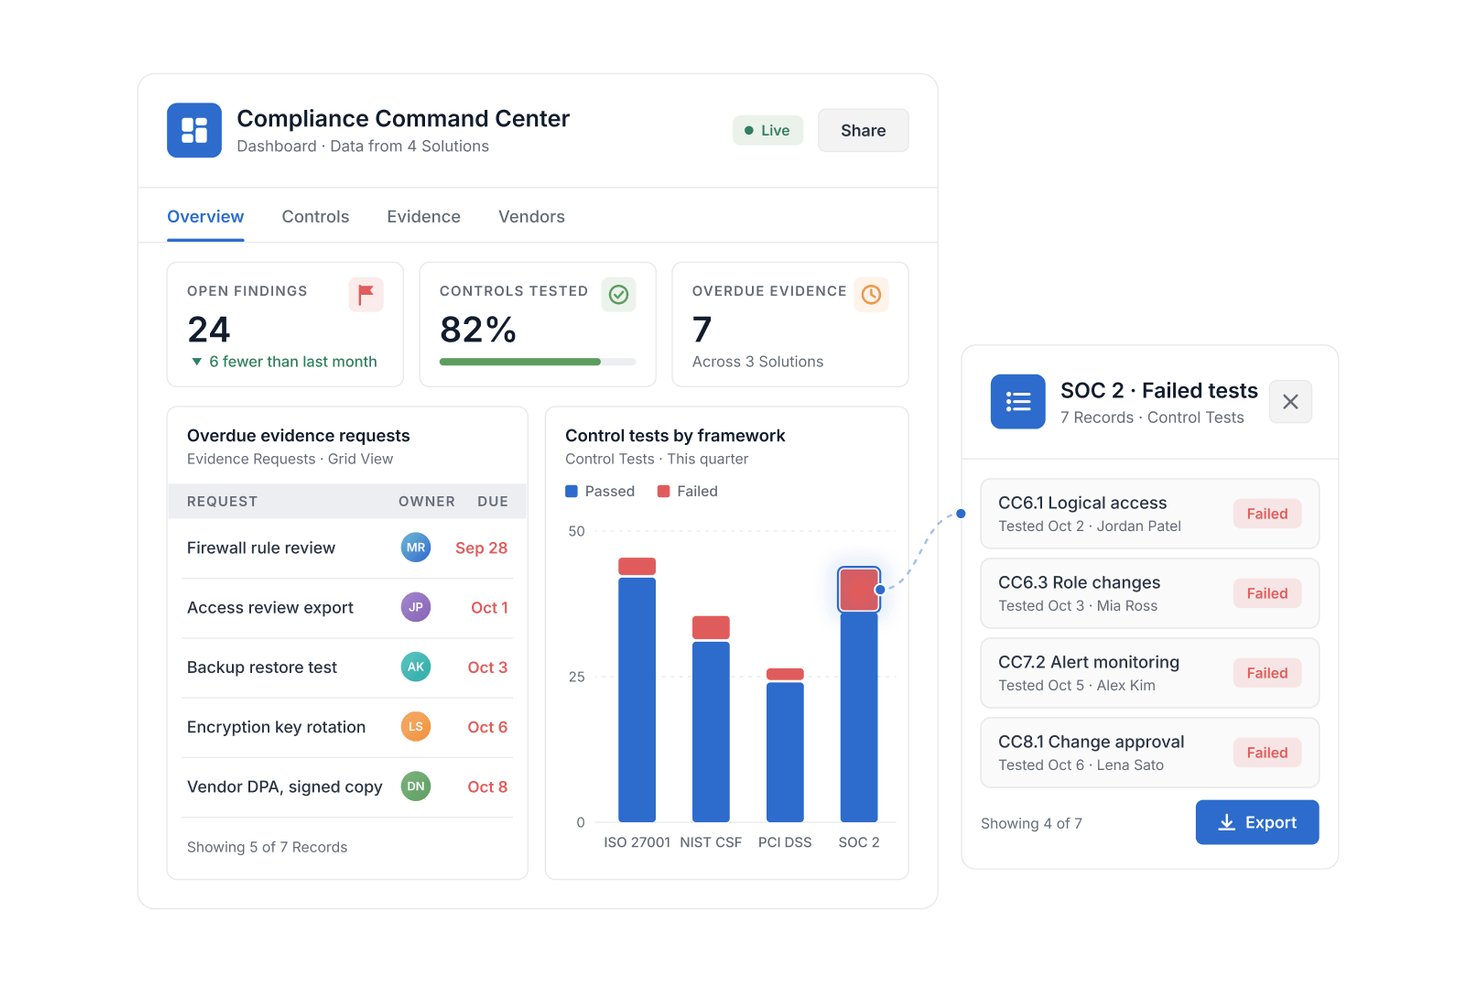
Task: Open the Evidence tab
Action: [424, 217]
